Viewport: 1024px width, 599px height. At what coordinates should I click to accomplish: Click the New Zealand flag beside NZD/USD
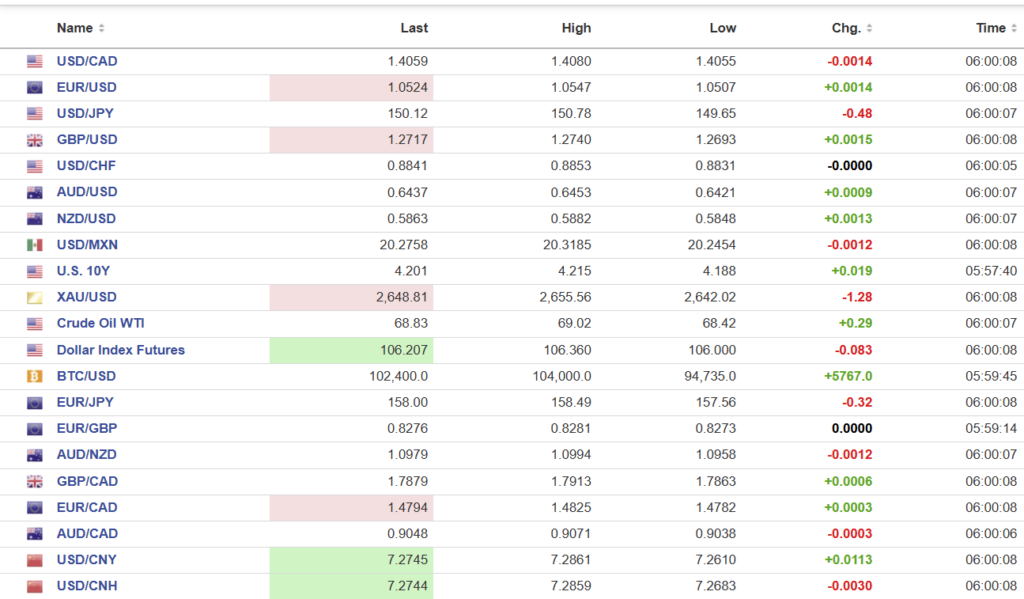[35, 219]
